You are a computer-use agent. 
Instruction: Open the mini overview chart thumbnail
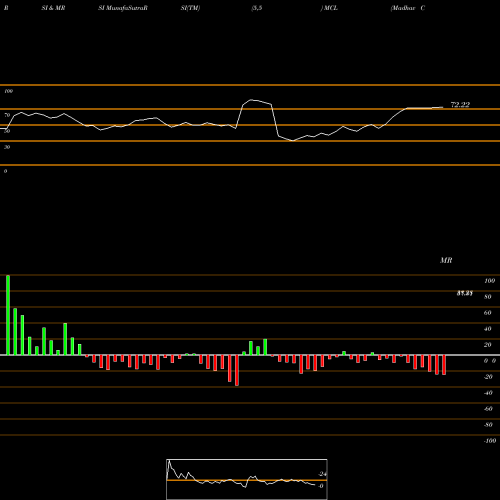(x=247, y=479)
